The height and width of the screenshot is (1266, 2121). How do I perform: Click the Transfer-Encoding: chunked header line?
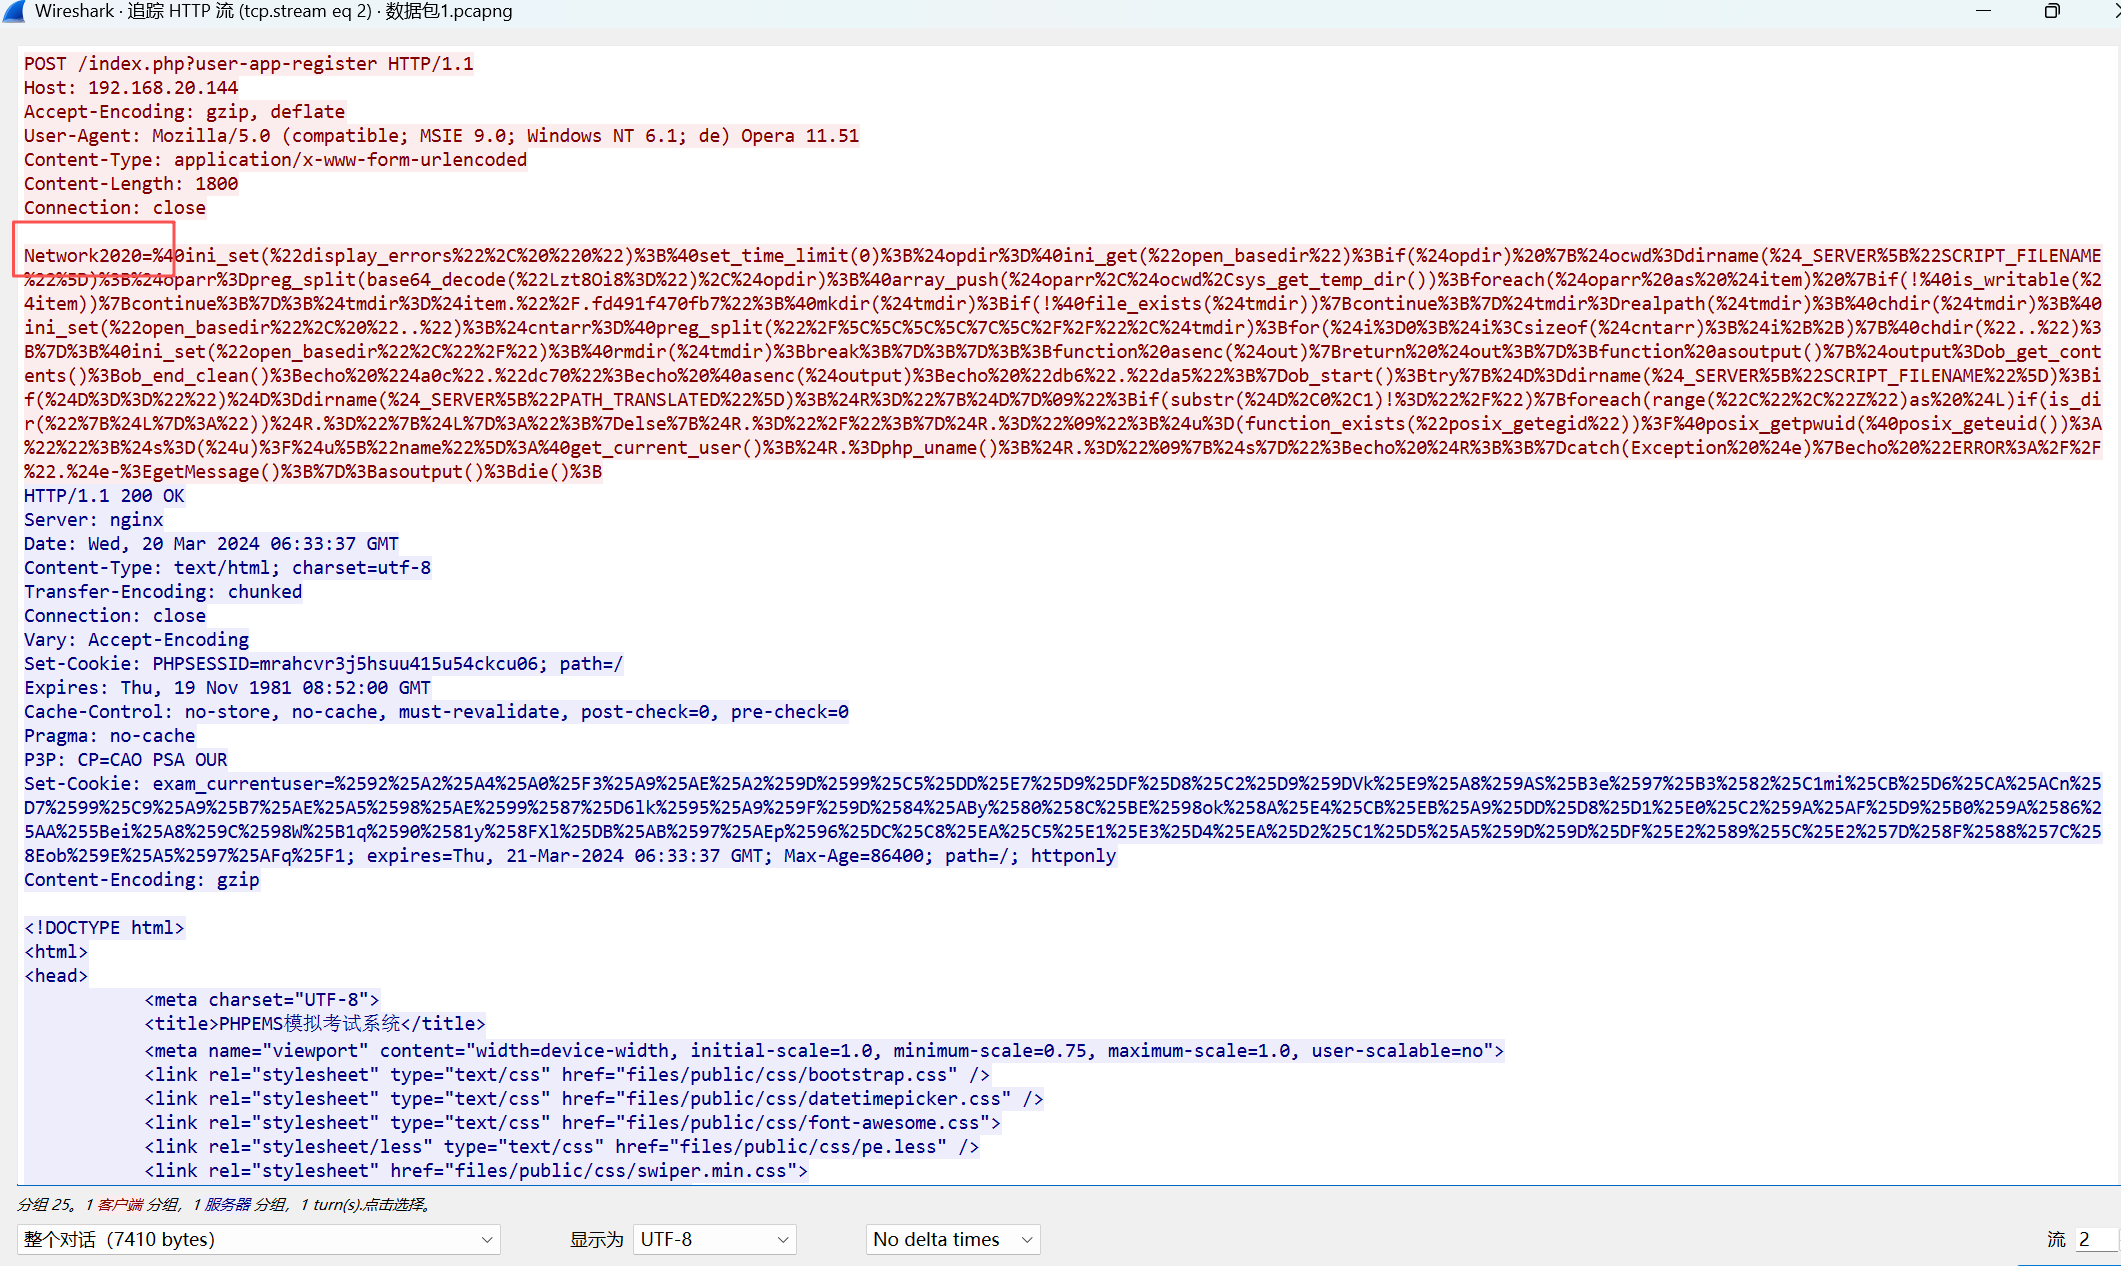click(163, 592)
